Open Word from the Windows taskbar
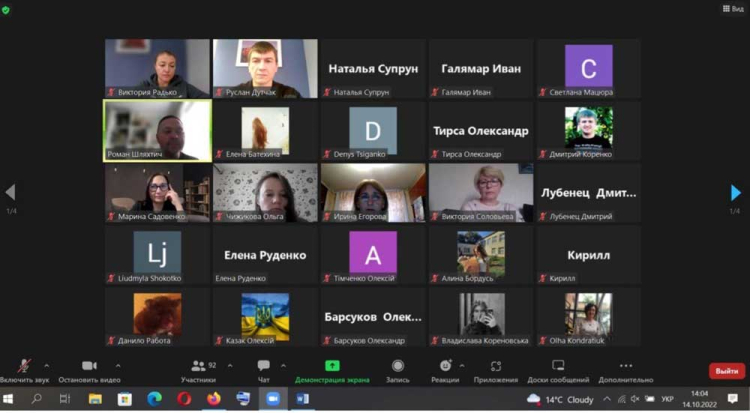This screenshot has height=413, width=750. [303, 399]
